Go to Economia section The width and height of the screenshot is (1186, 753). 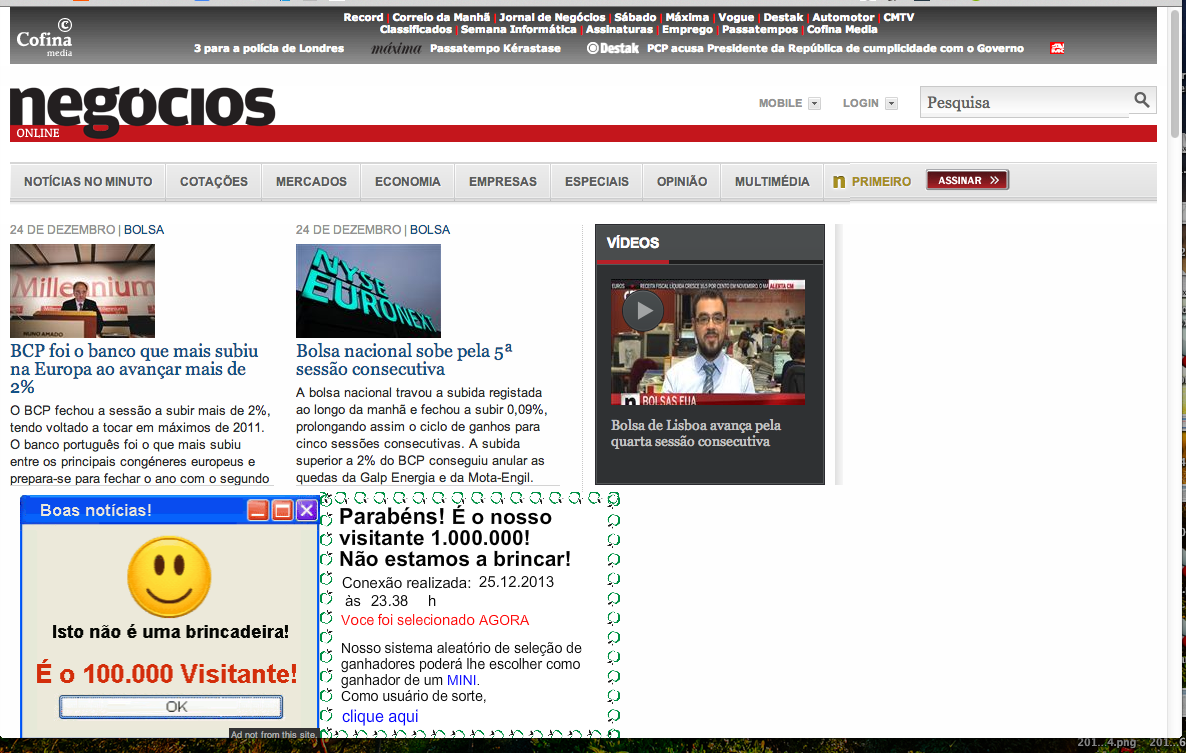408,181
